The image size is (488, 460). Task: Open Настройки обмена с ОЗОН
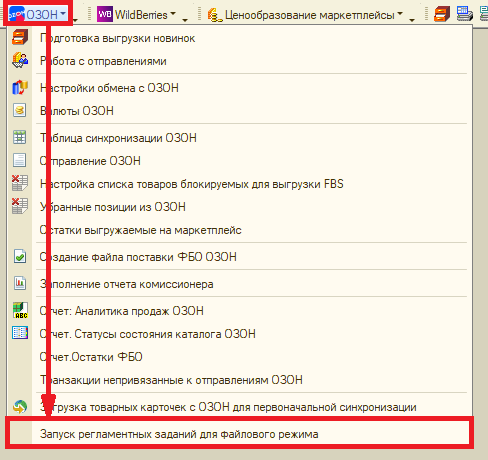coord(240,88)
